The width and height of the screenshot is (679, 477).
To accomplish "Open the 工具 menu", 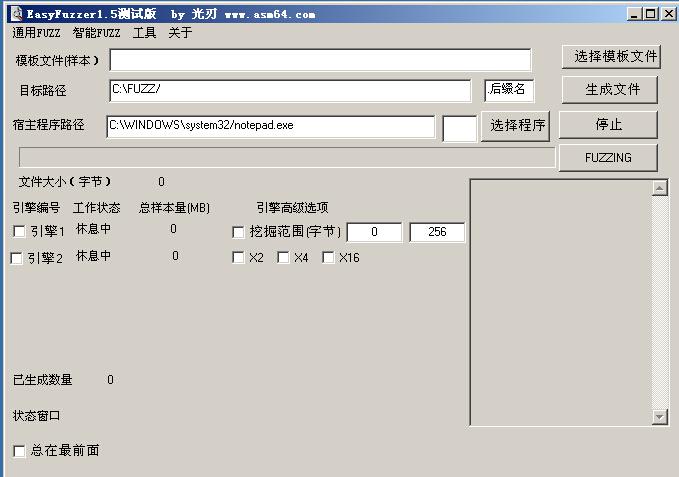I will [144, 33].
